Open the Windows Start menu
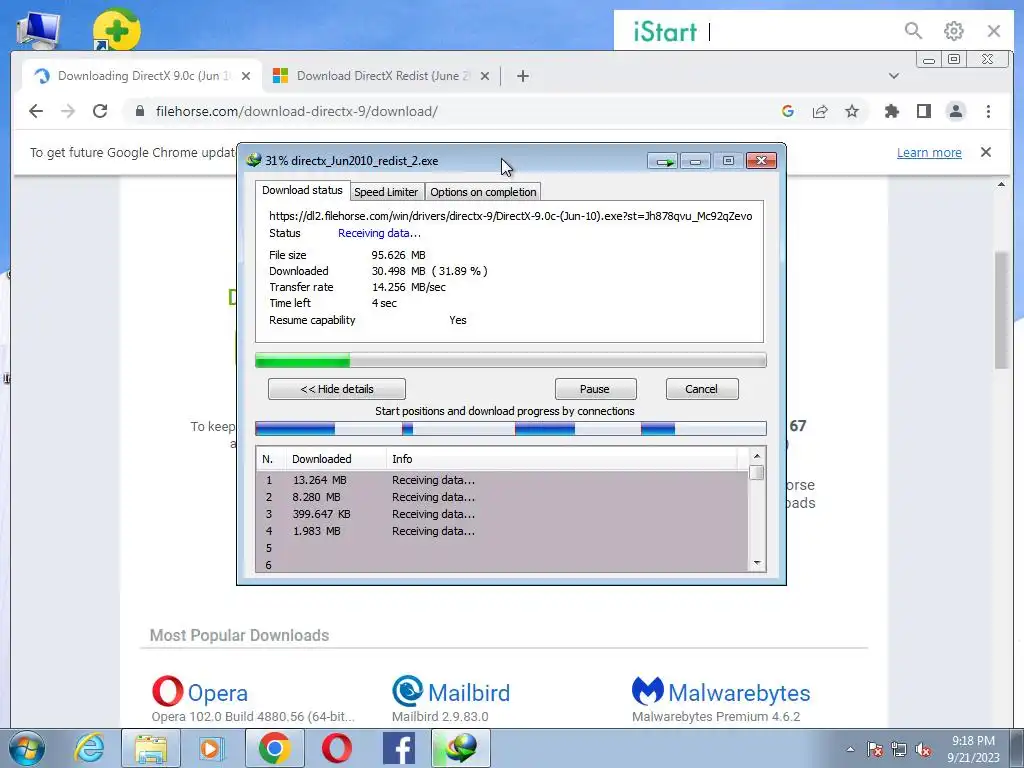 (x=26, y=748)
